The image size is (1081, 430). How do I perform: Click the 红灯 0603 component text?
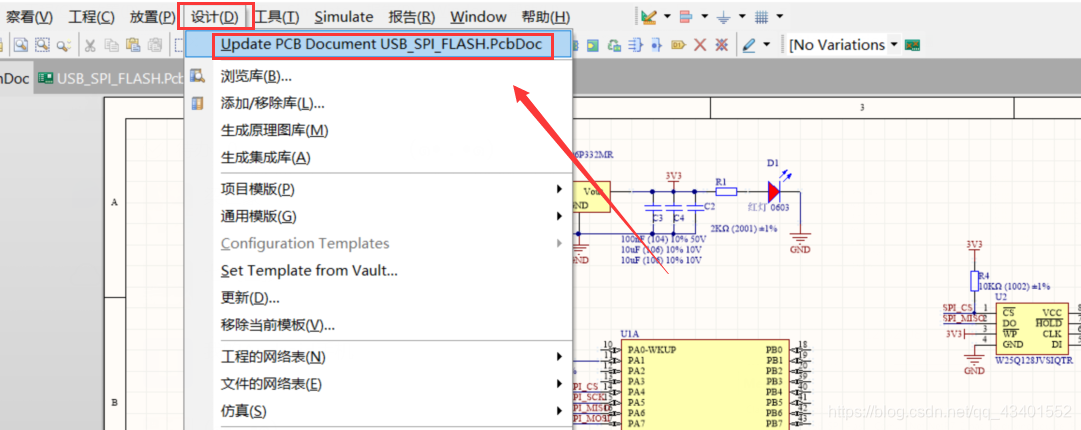(769, 207)
